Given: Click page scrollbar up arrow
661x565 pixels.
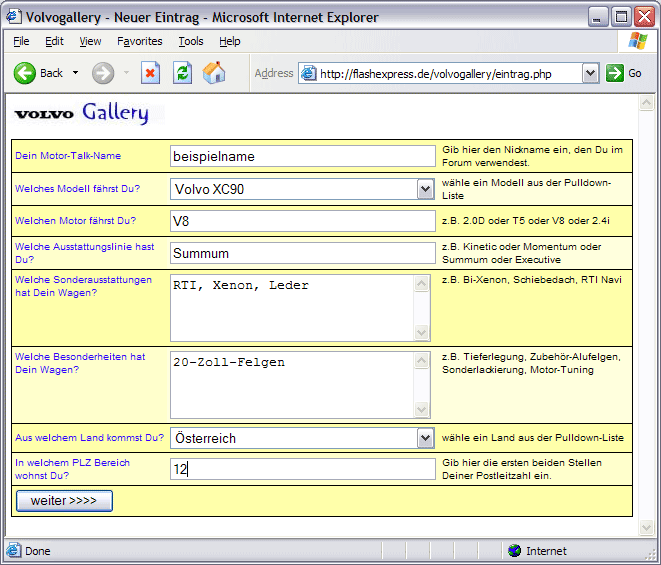Looking at the screenshot, I should [646, 102].
